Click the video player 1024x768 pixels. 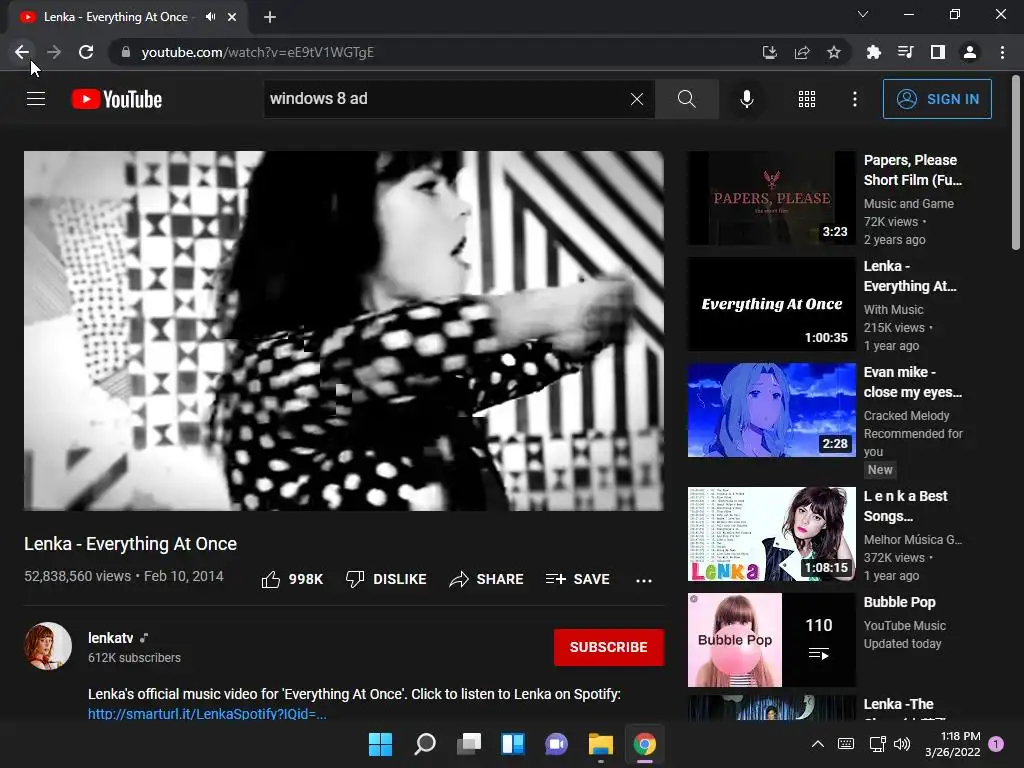point(344,330)
